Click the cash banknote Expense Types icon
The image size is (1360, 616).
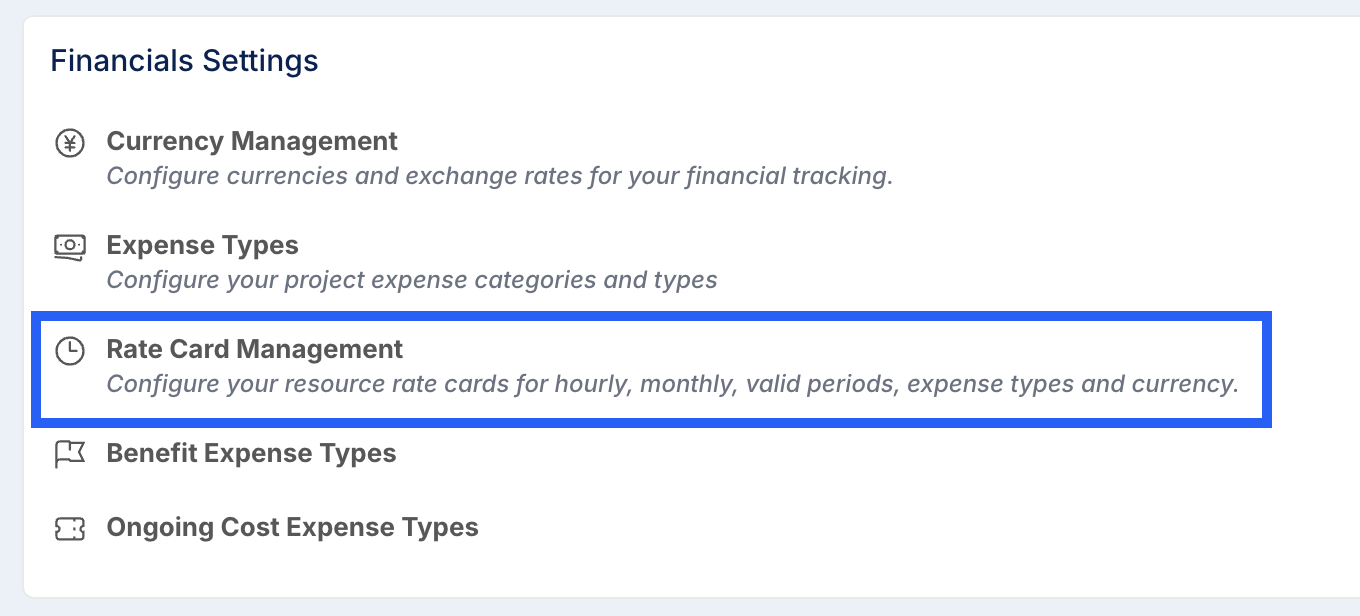(69, 247)
